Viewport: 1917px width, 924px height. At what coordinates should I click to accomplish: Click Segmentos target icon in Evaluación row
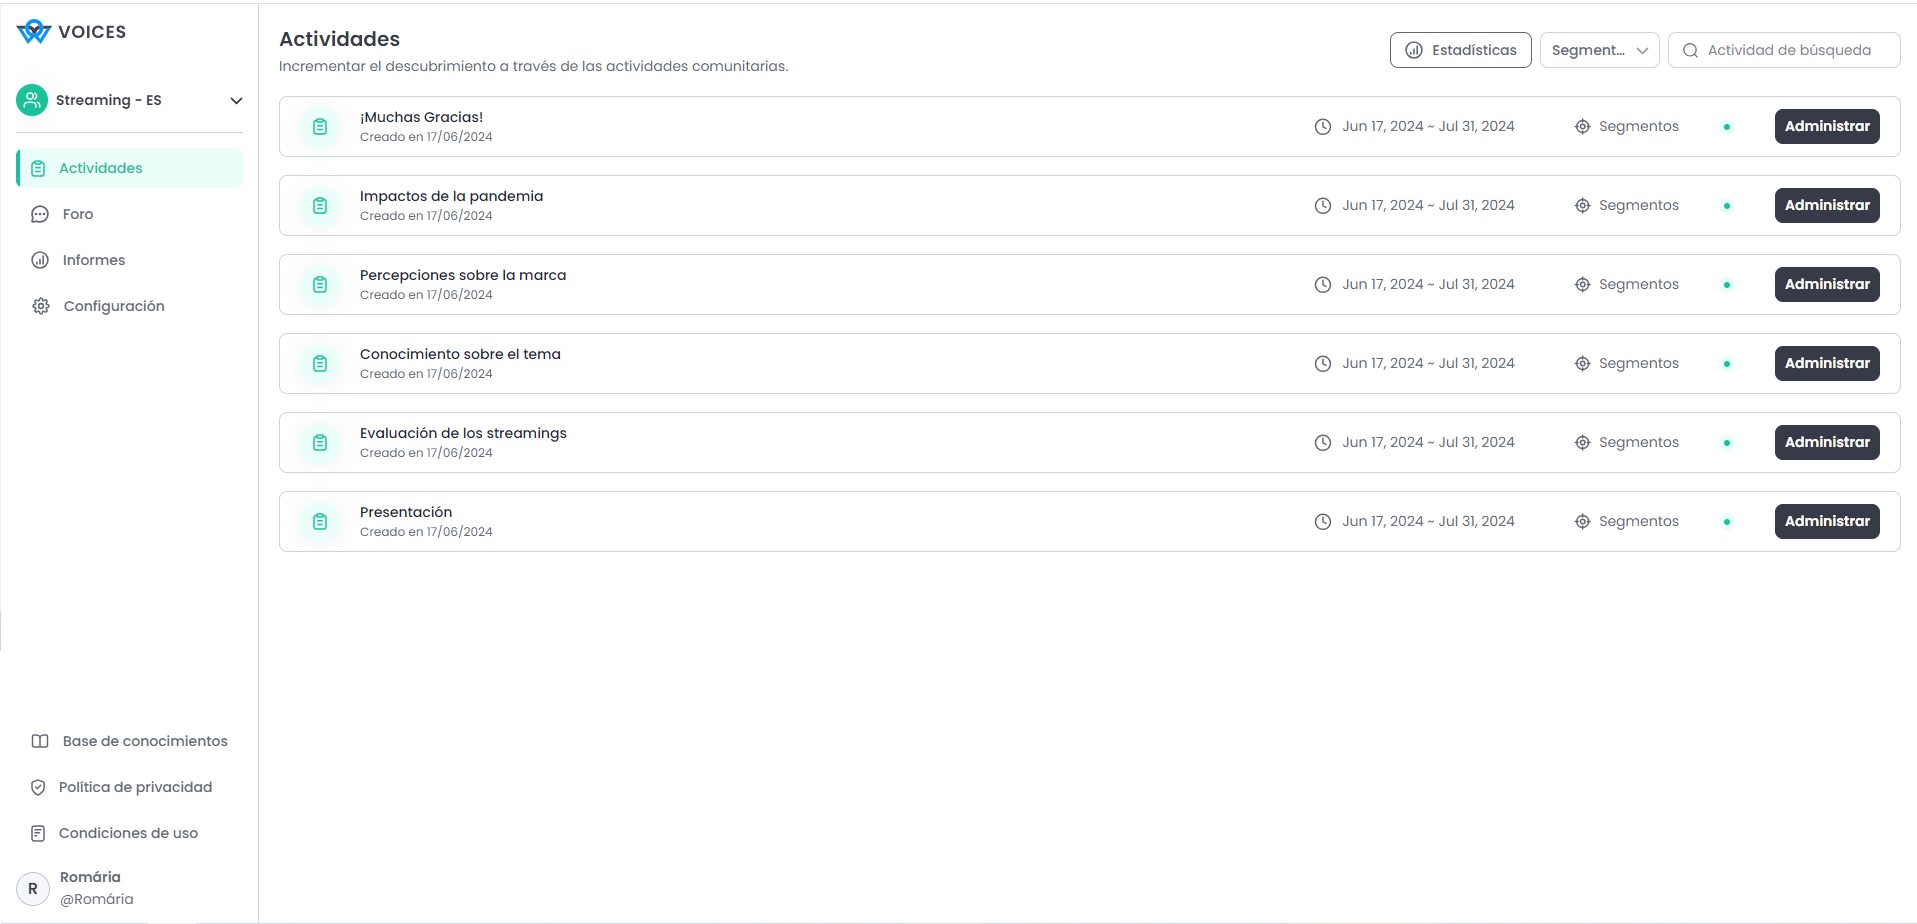click(x=1582, y=443)
